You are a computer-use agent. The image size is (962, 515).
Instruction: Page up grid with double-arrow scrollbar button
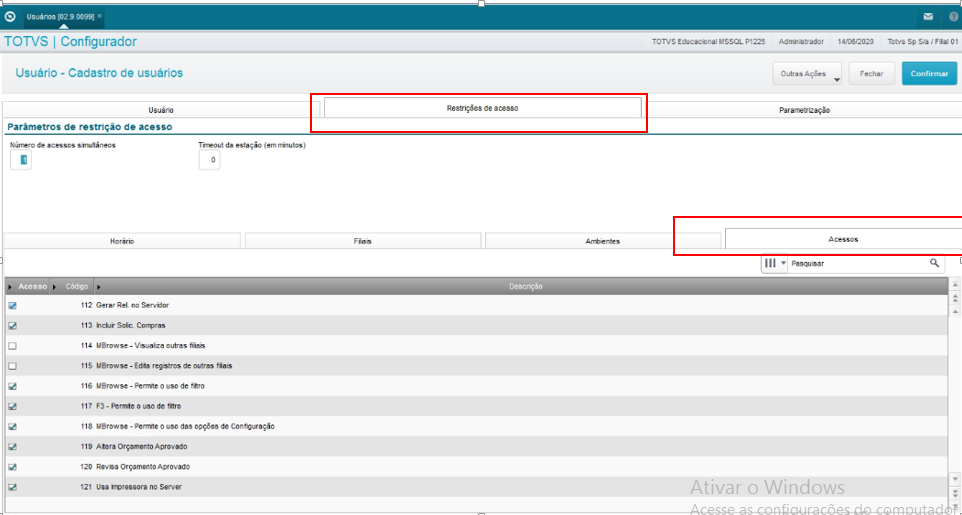(x=954, y=298)
